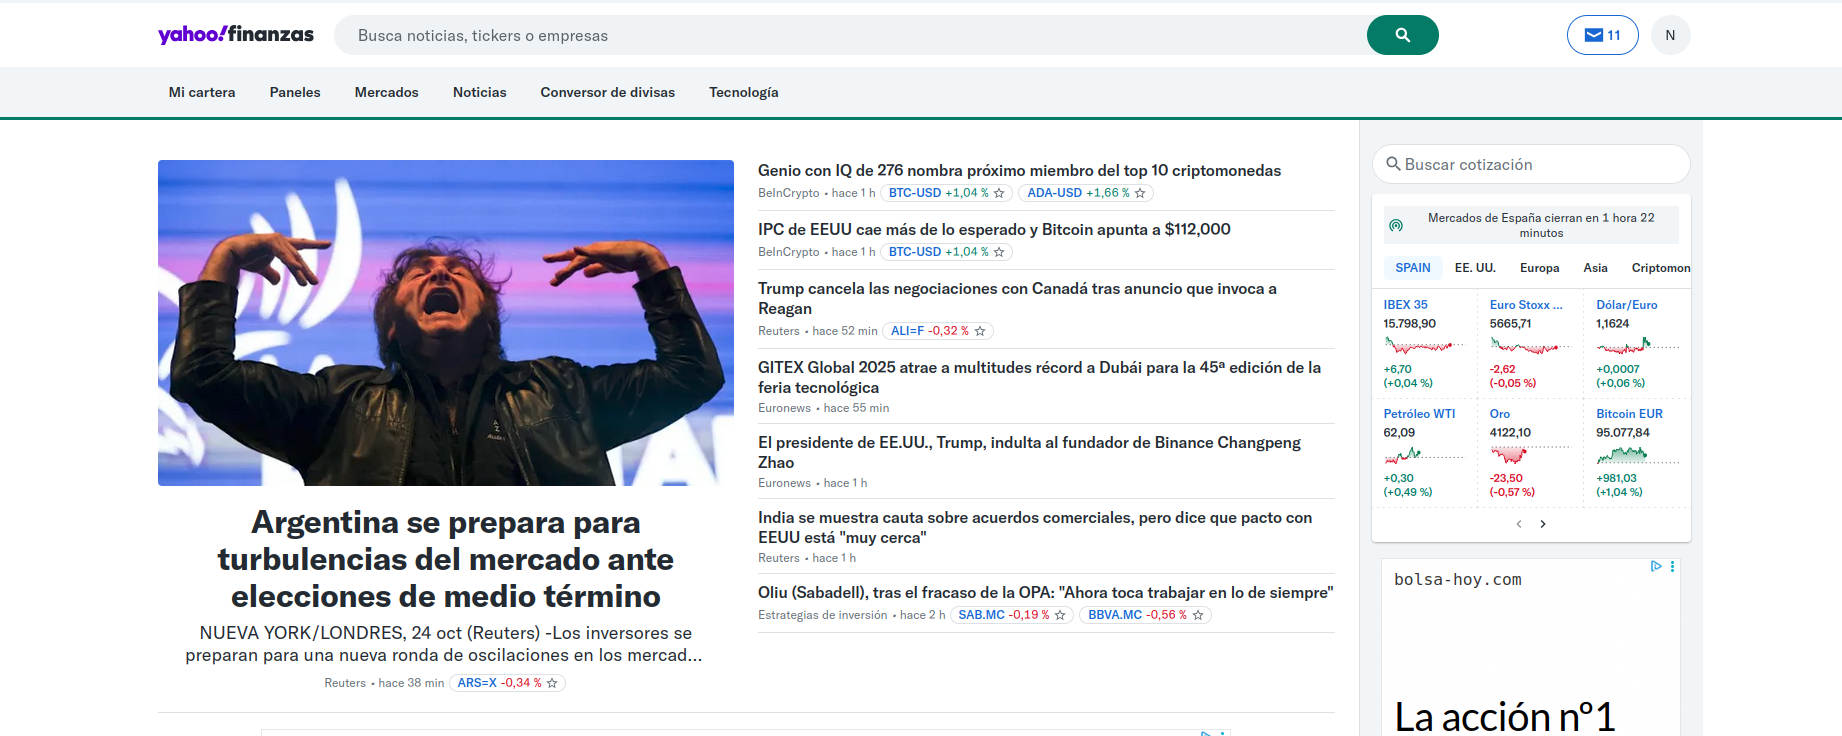Open the Bitcoin EUR quote
The width and height of the screenshot is (1842, 736).
point(1629,414)
